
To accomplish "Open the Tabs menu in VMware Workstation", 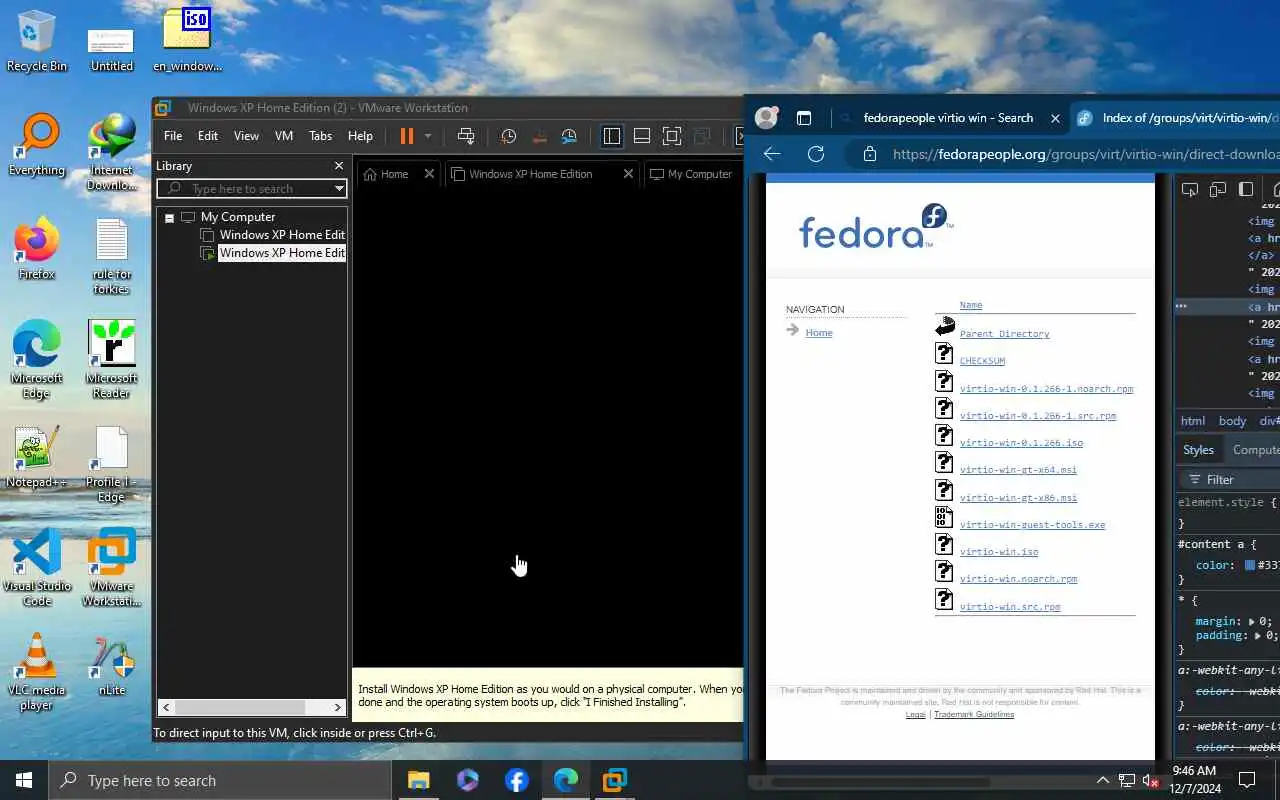I will click(321, 136).
